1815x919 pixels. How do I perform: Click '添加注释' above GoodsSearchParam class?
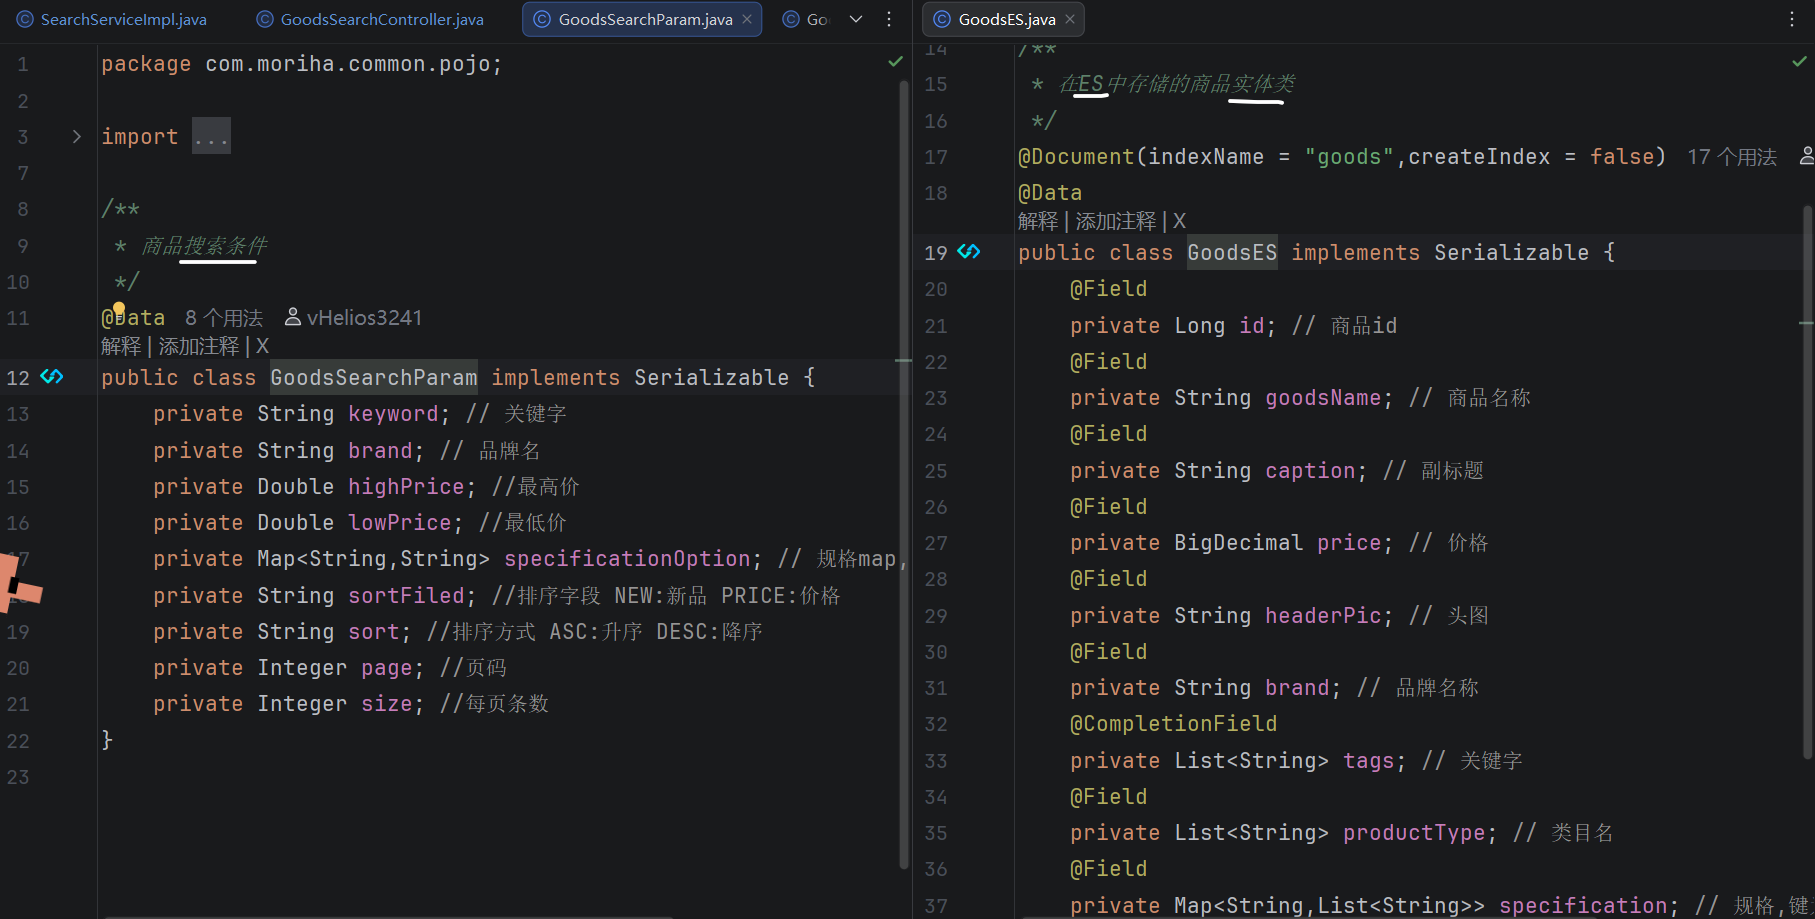click(x=199, y=346)
